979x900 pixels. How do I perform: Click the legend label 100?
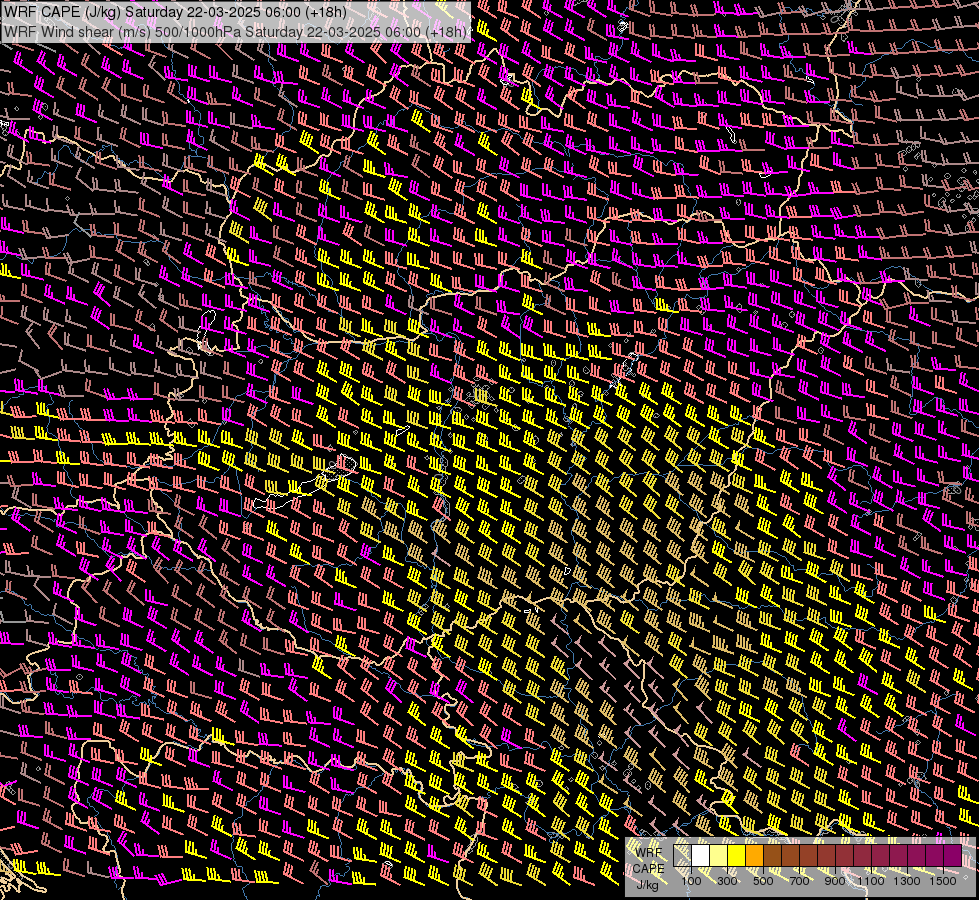point(691,881)
